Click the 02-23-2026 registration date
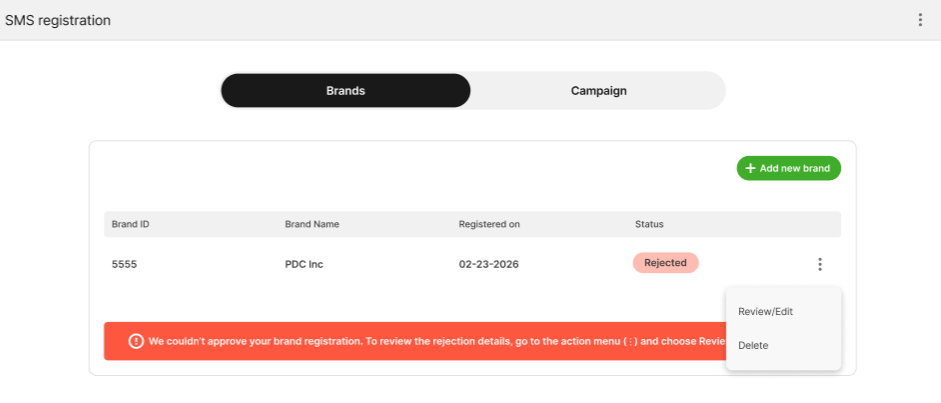The width and height of the screenshot is (941, 403). (488, 264)
